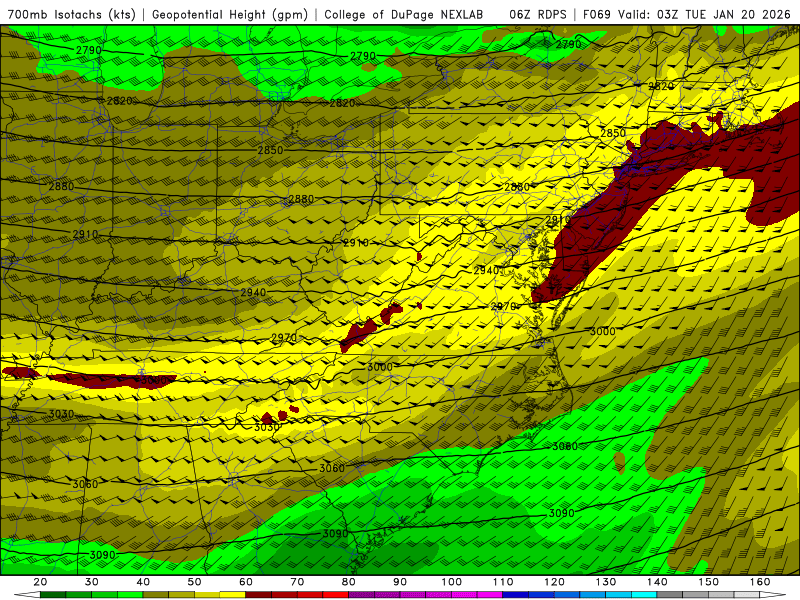Screen dimensions: 800x600
Task: Click the colorbar label "100"
Action: 452,582
